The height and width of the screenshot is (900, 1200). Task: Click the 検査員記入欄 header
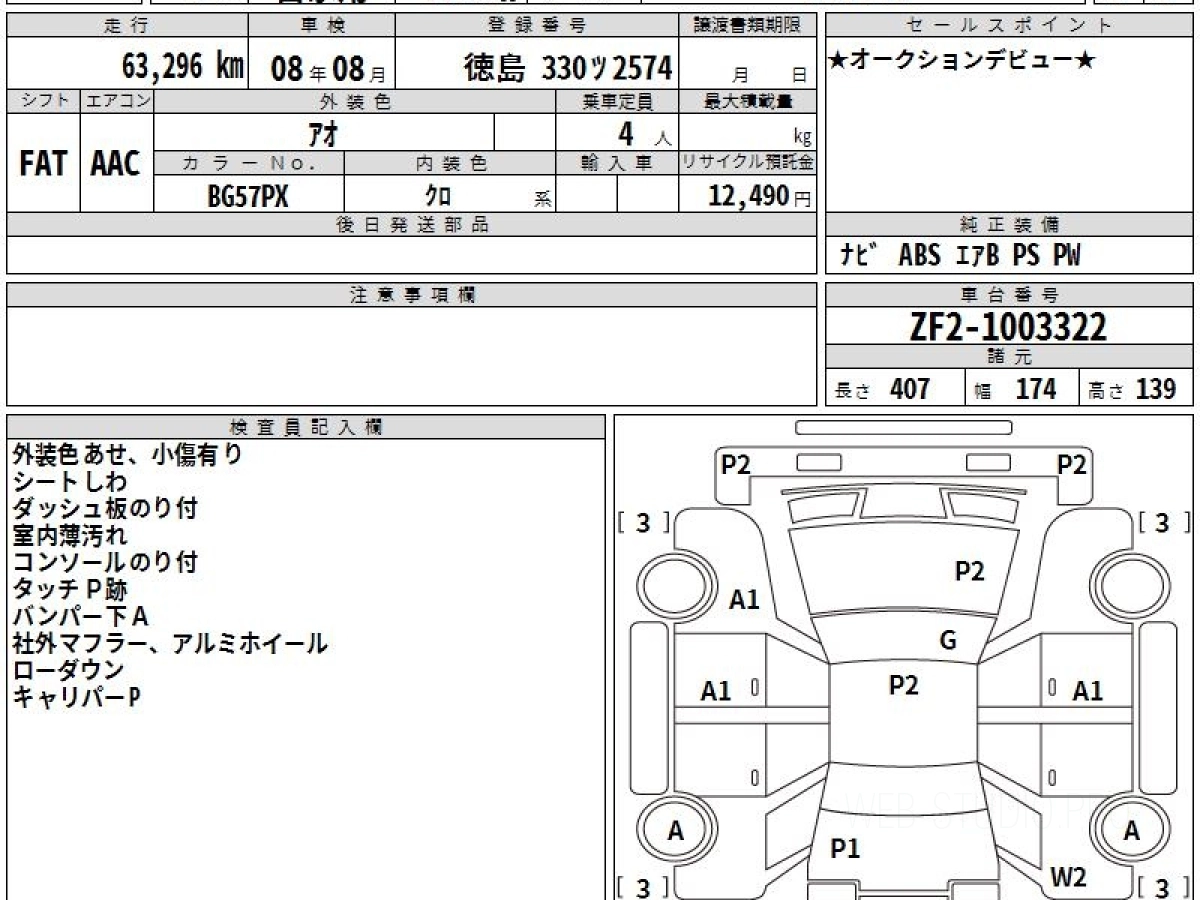click(306, 426)
